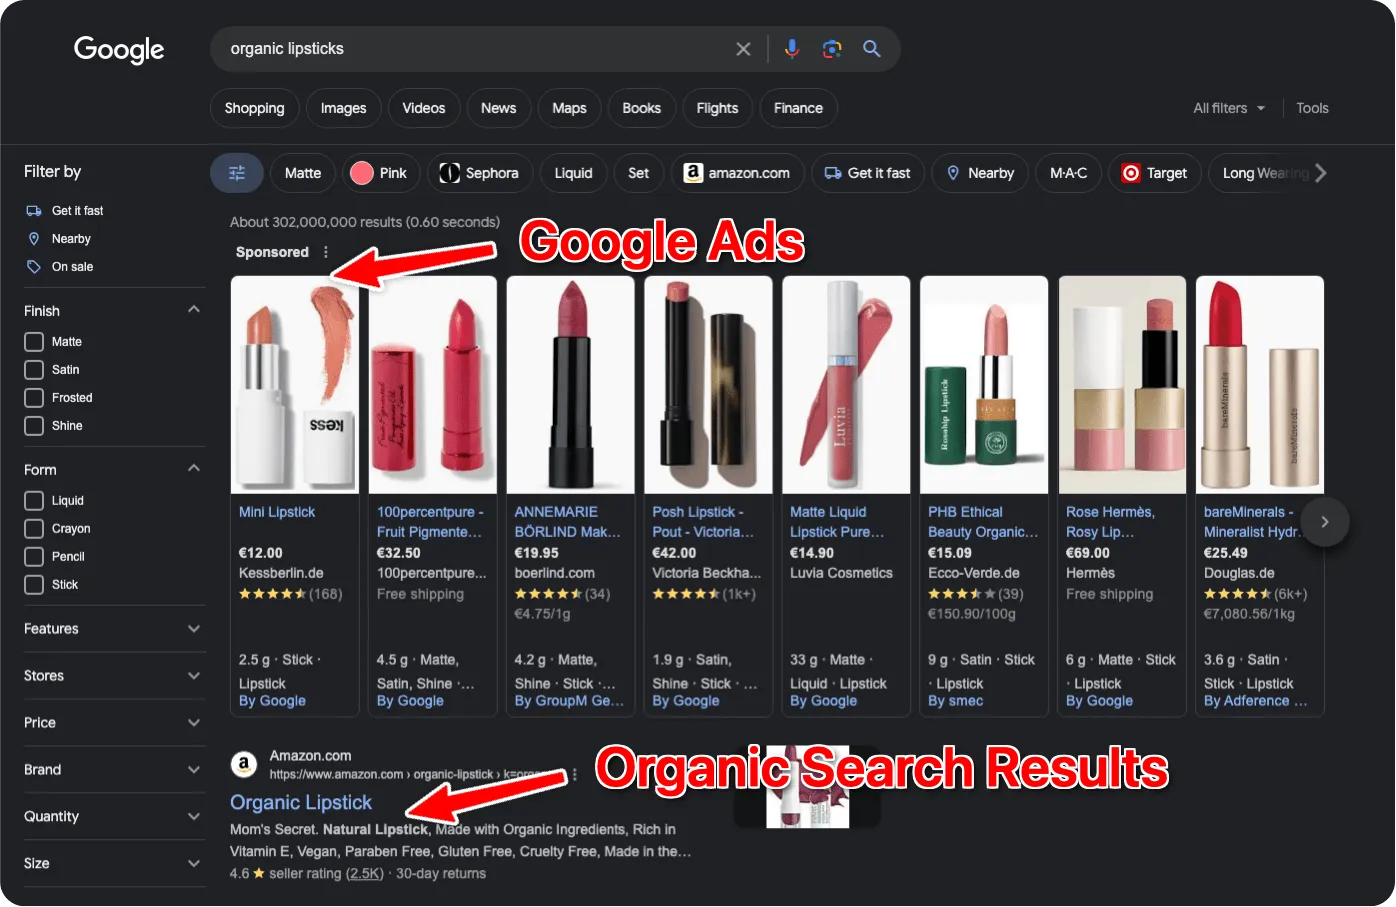Open the All filters dropdown
Viewport: 1396px width, 907px height.
pos(1228,108)
